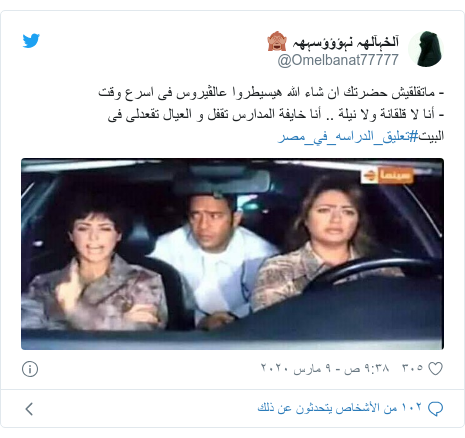Viewport: 465px width, 438px height.
Task: View the ١٠٢ people talking about this
Action: 339,408
